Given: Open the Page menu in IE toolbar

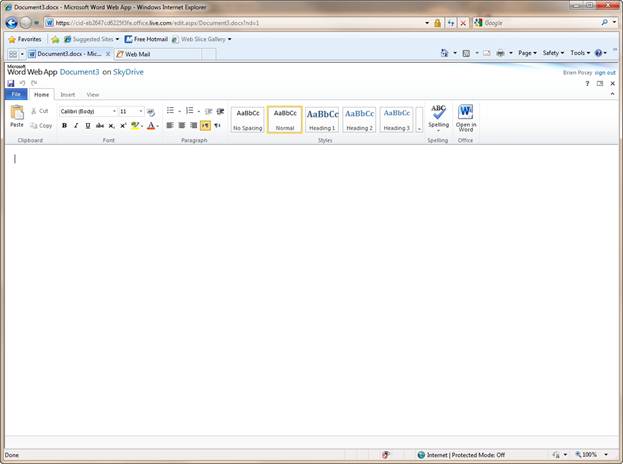Looking at the screenshot, I should coord(527,53).
